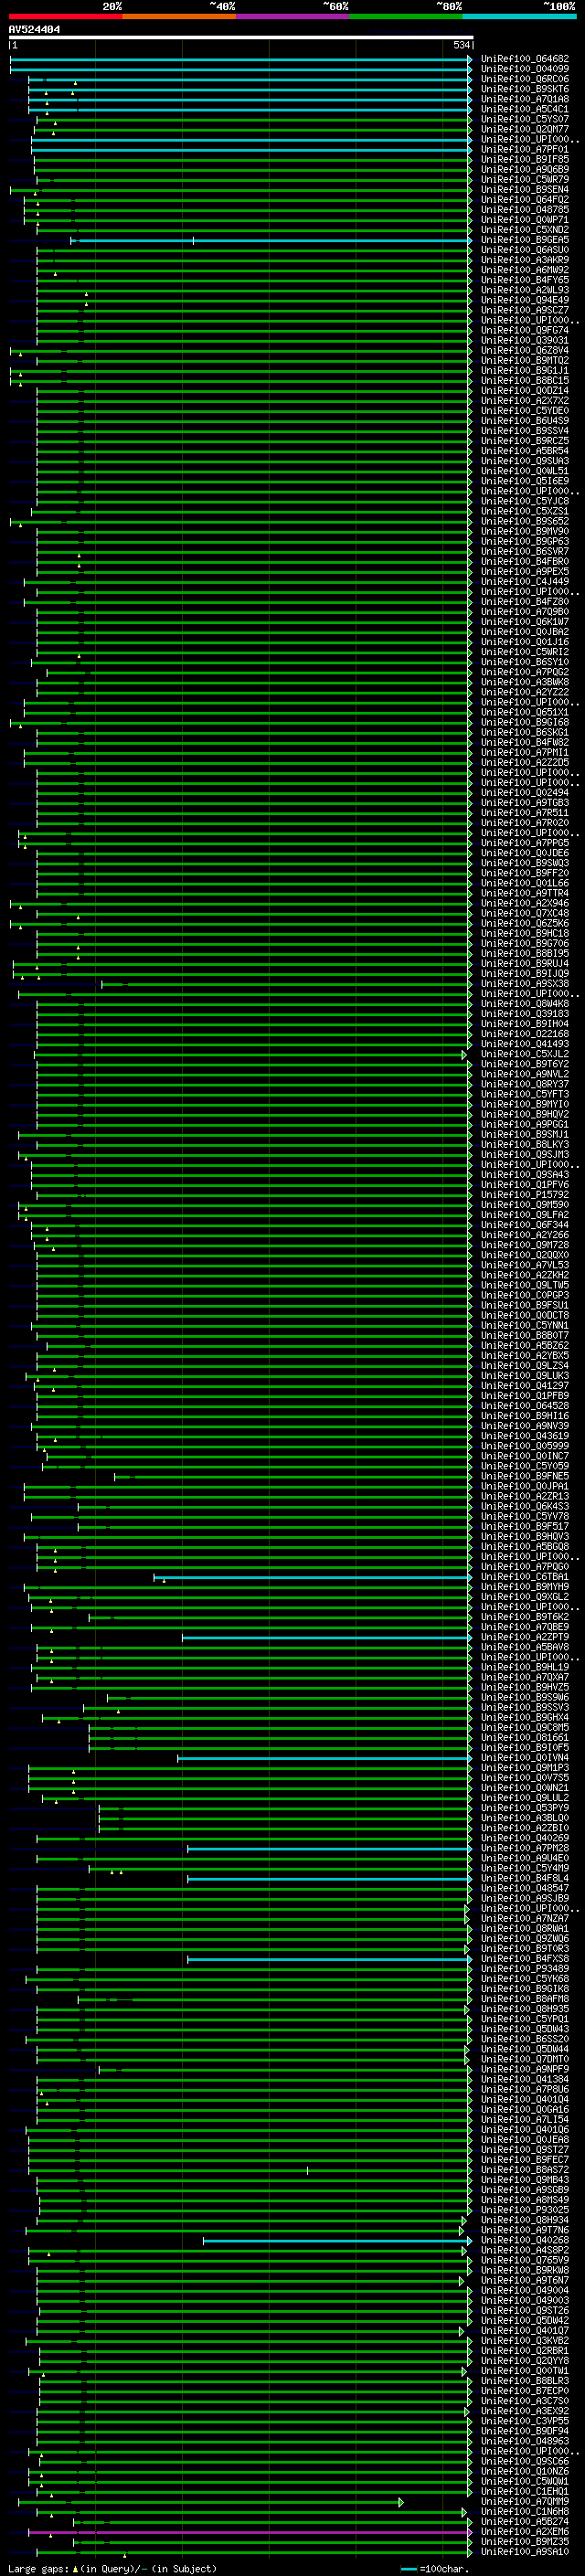Open hit UniRef100_Q40268

[525, 2240]
